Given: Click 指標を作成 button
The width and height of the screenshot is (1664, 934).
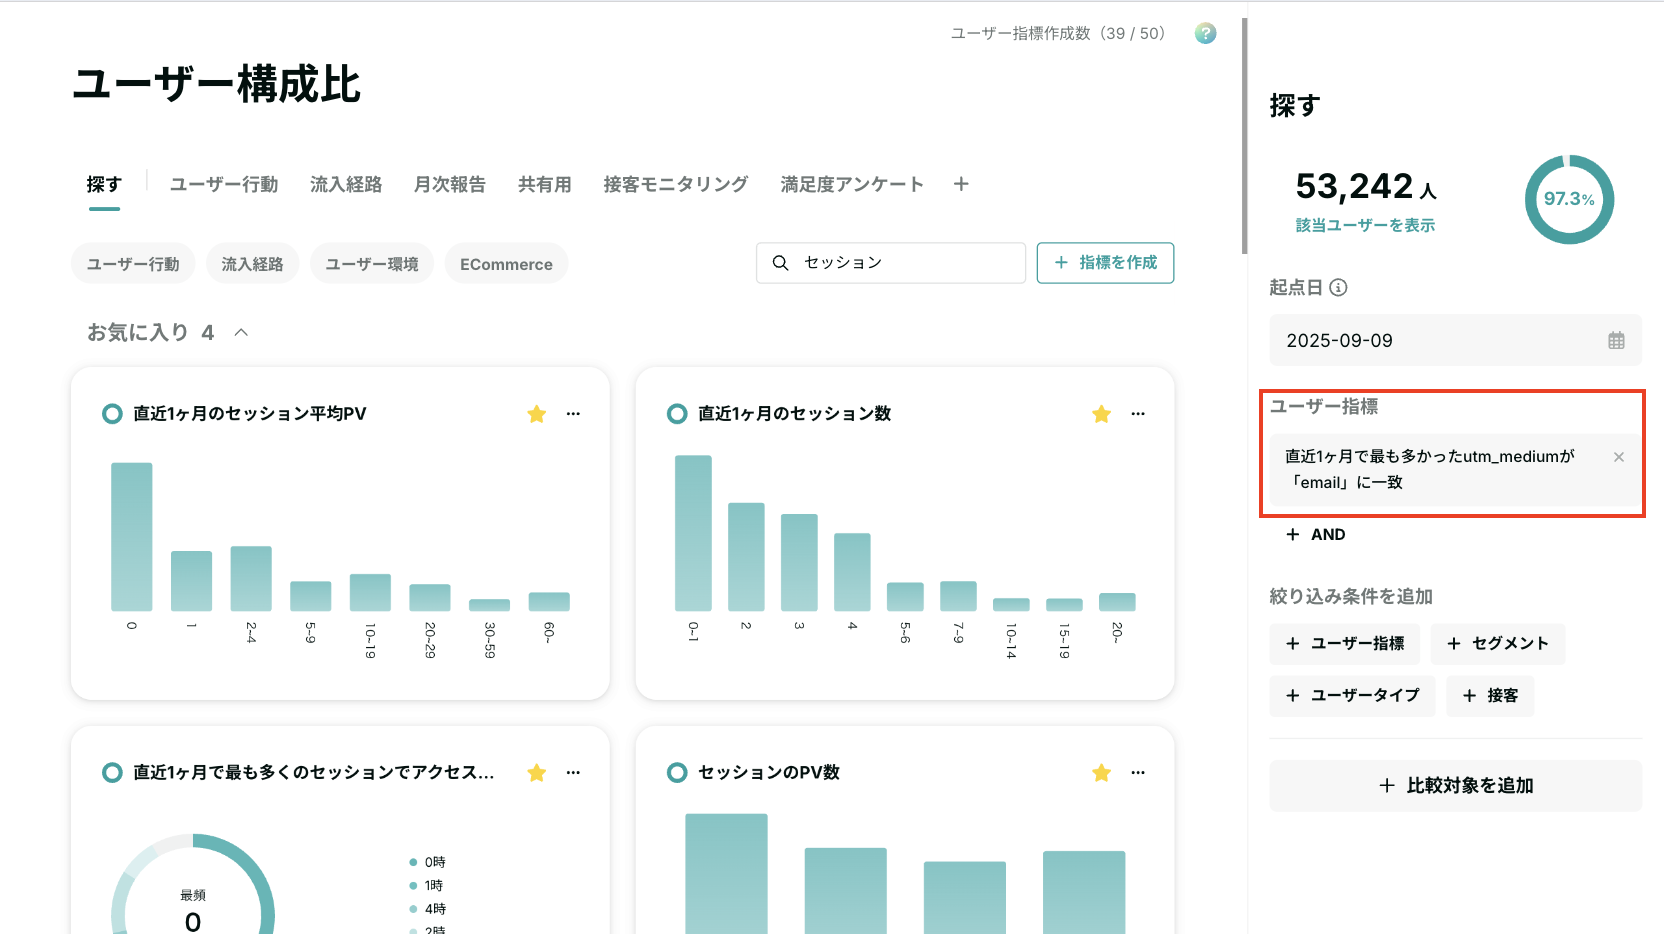Looking at the screenshot, I should coord(1105,263).
